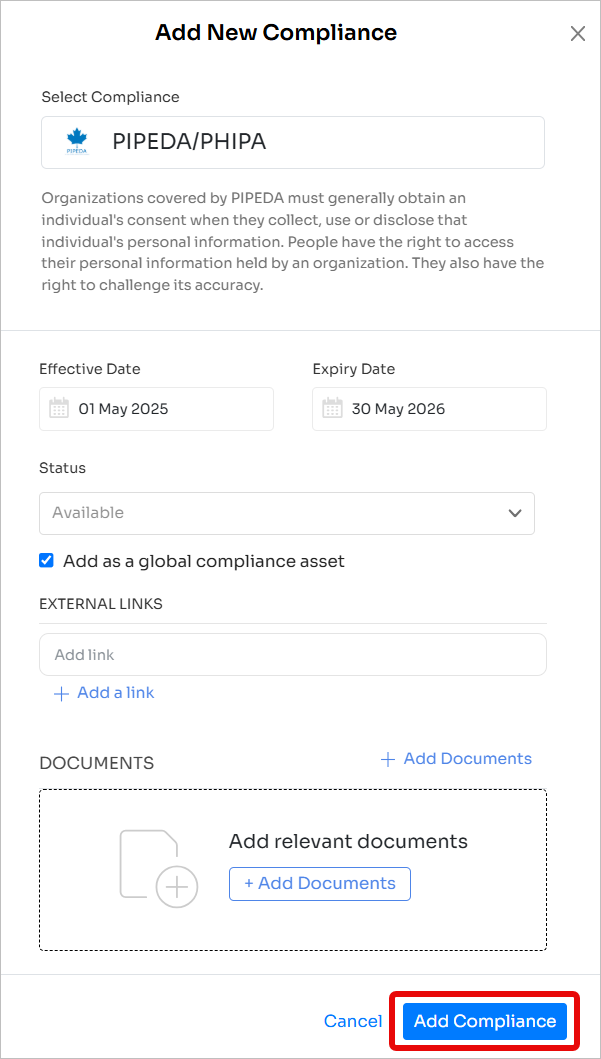Viewport: 601px width, 1059px height.
Task: Click the PIPEDA maple leaf logo
Action: pyautogui.click(x=77, y=143)
